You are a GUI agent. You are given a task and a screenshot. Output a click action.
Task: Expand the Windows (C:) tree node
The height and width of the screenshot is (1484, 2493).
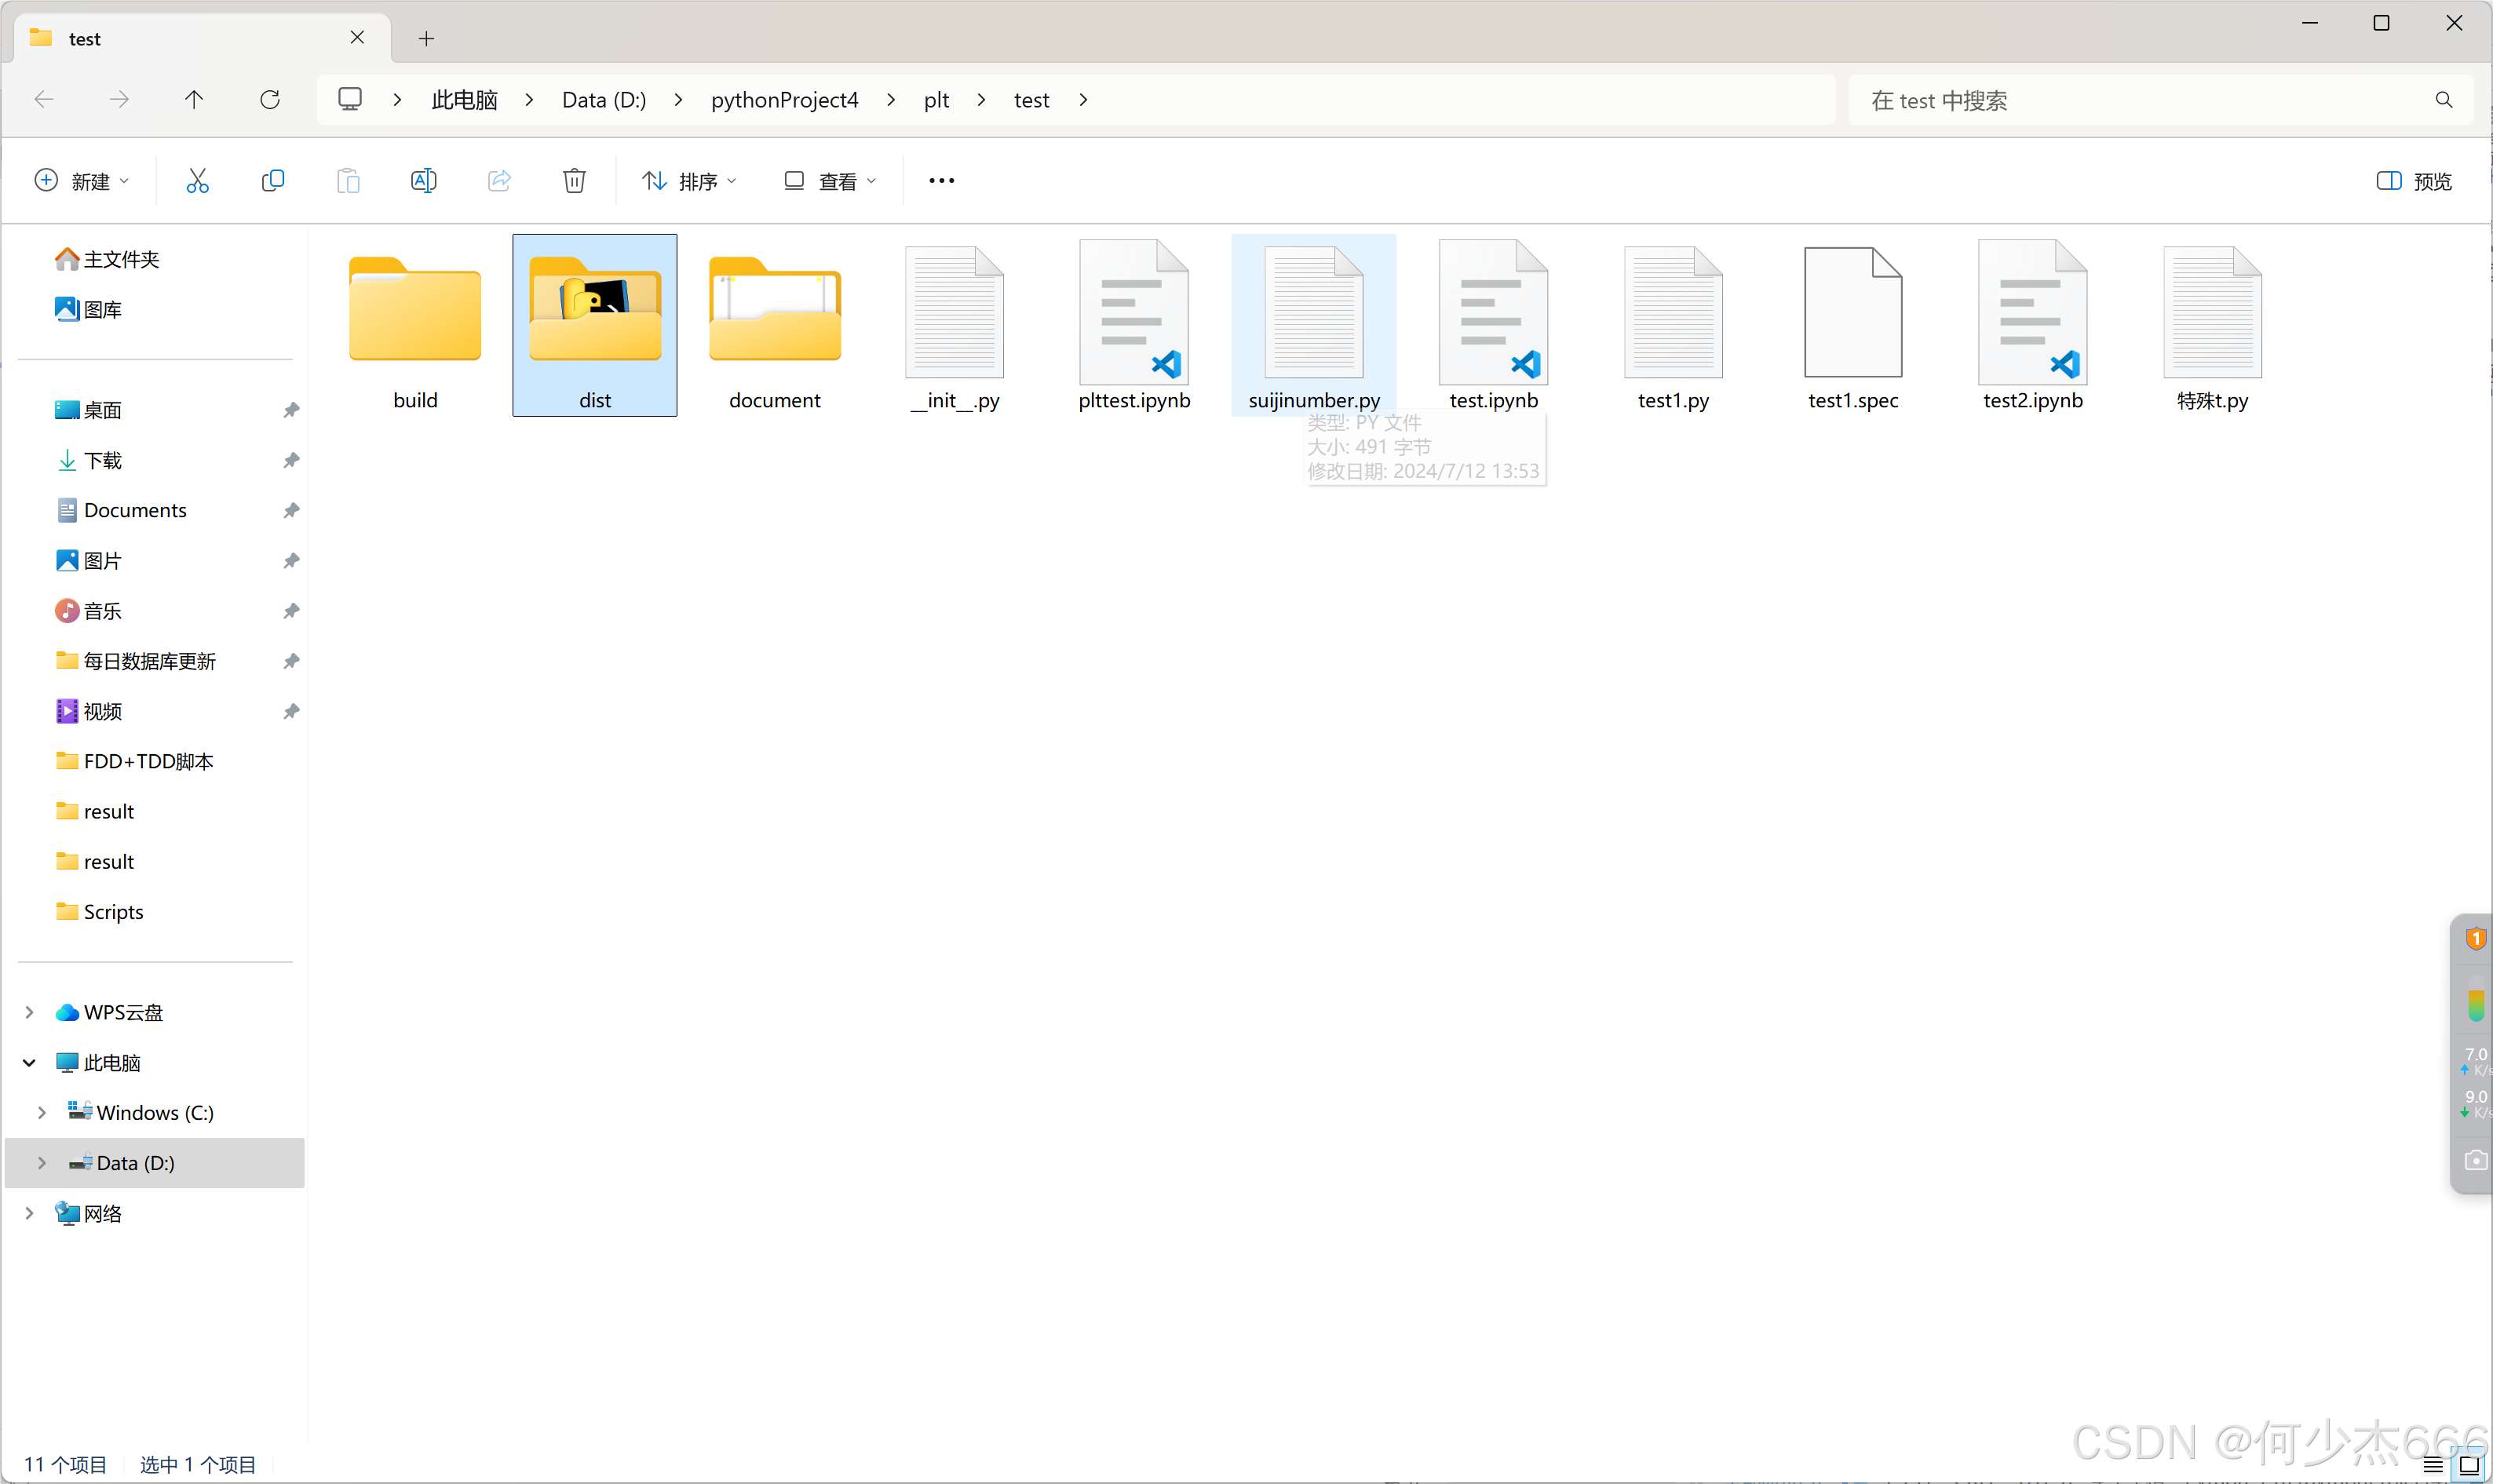tap(42, 1112)
